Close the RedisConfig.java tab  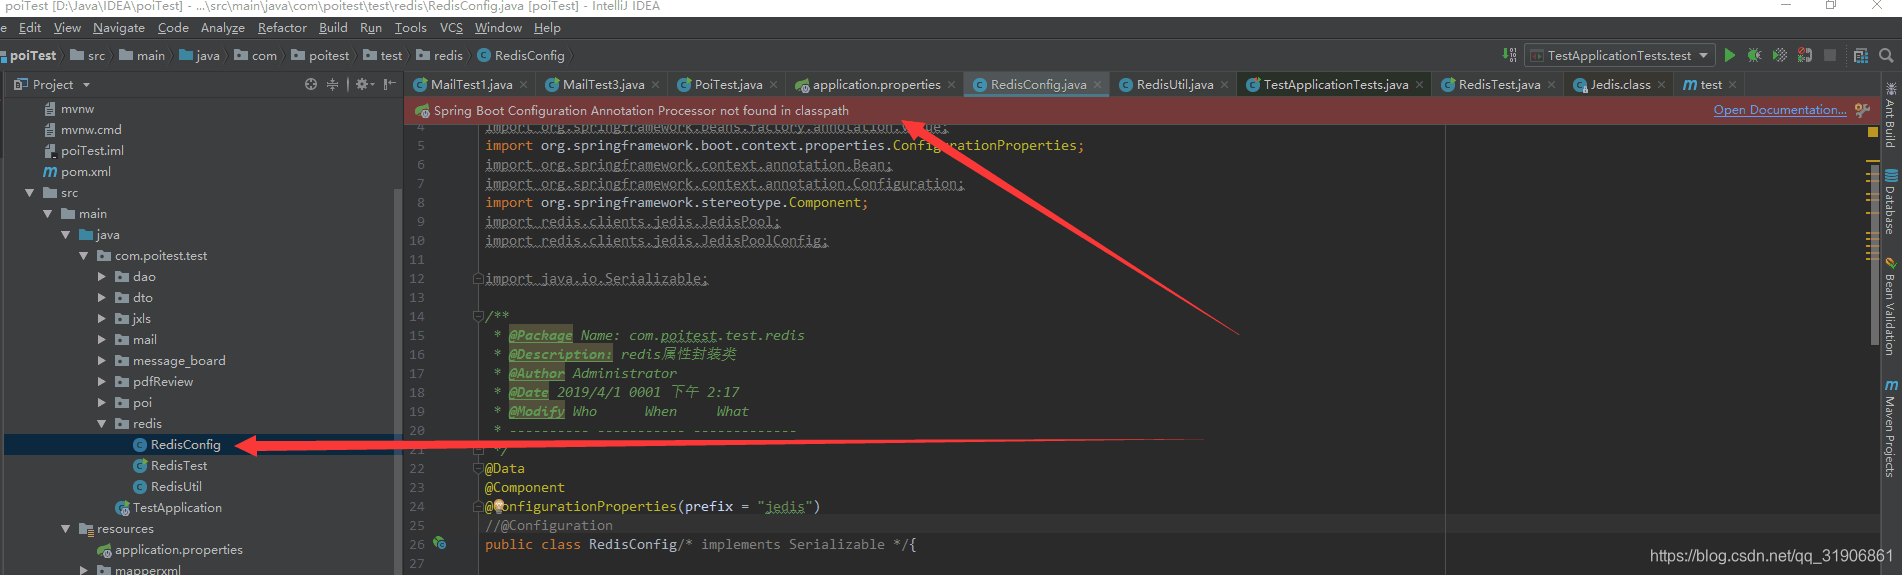(x=1097, y=84)
